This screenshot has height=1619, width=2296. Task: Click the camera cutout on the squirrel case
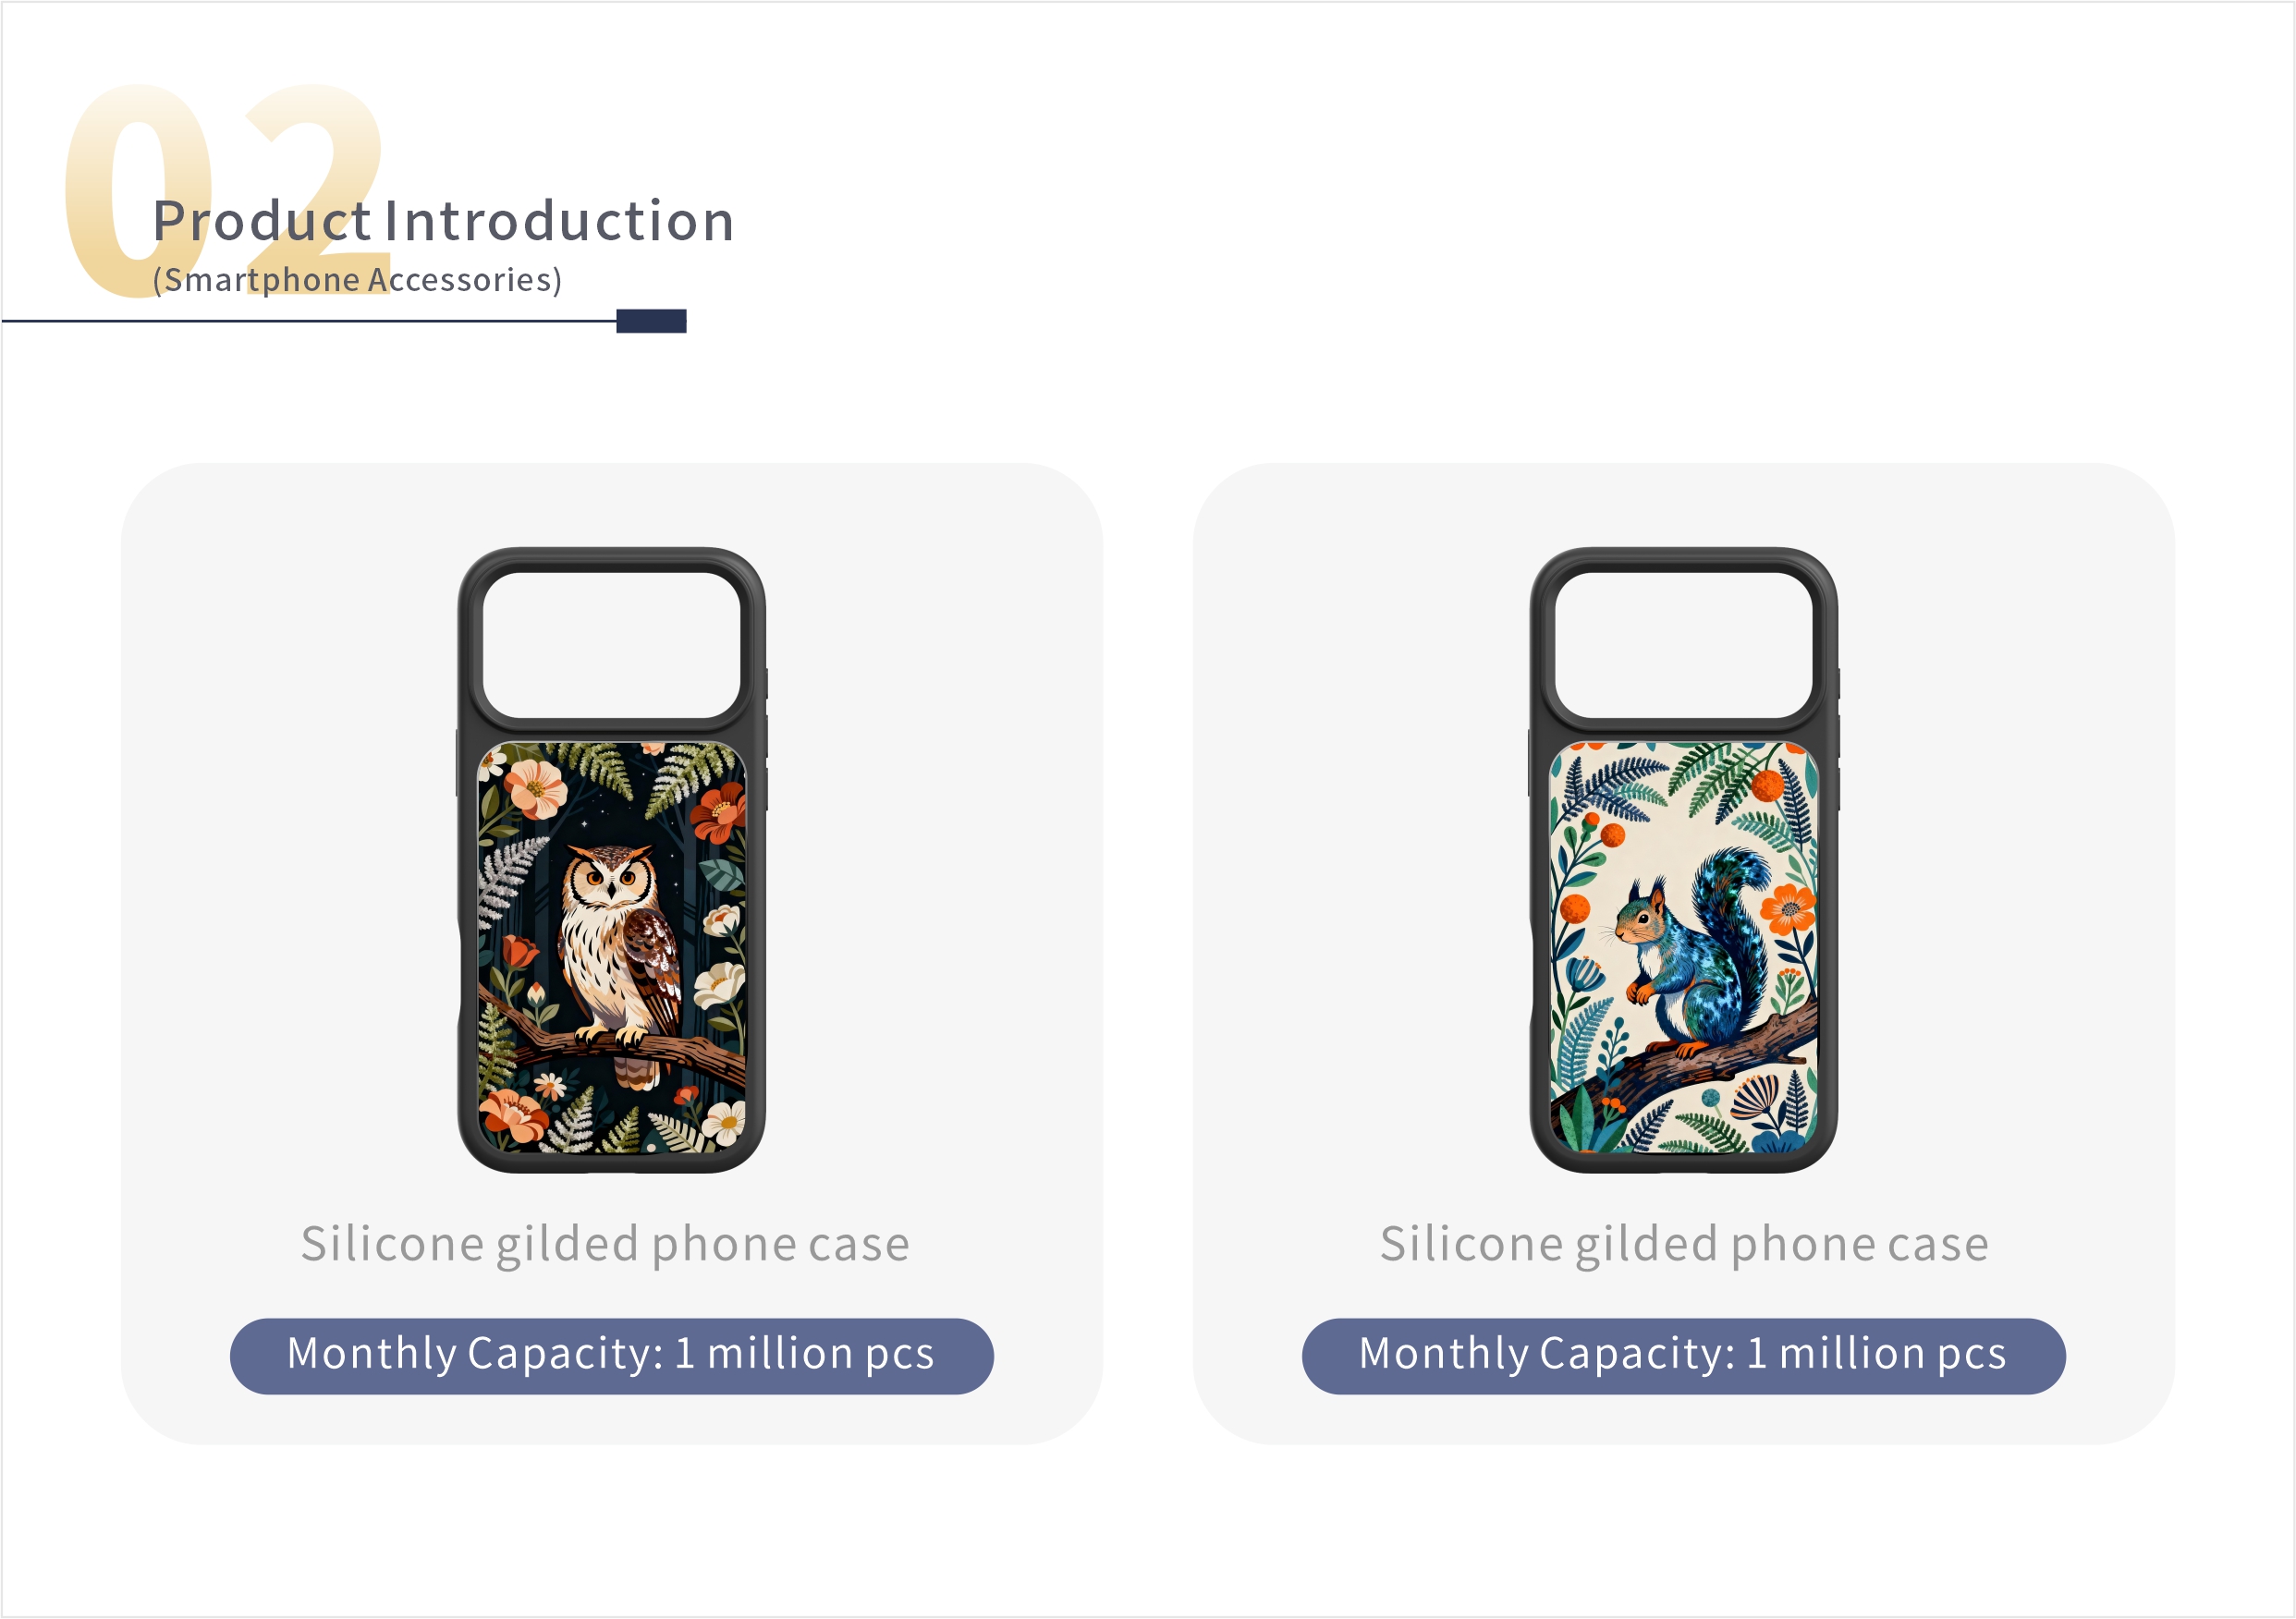pyautogui.click(x=1684, y=644)
